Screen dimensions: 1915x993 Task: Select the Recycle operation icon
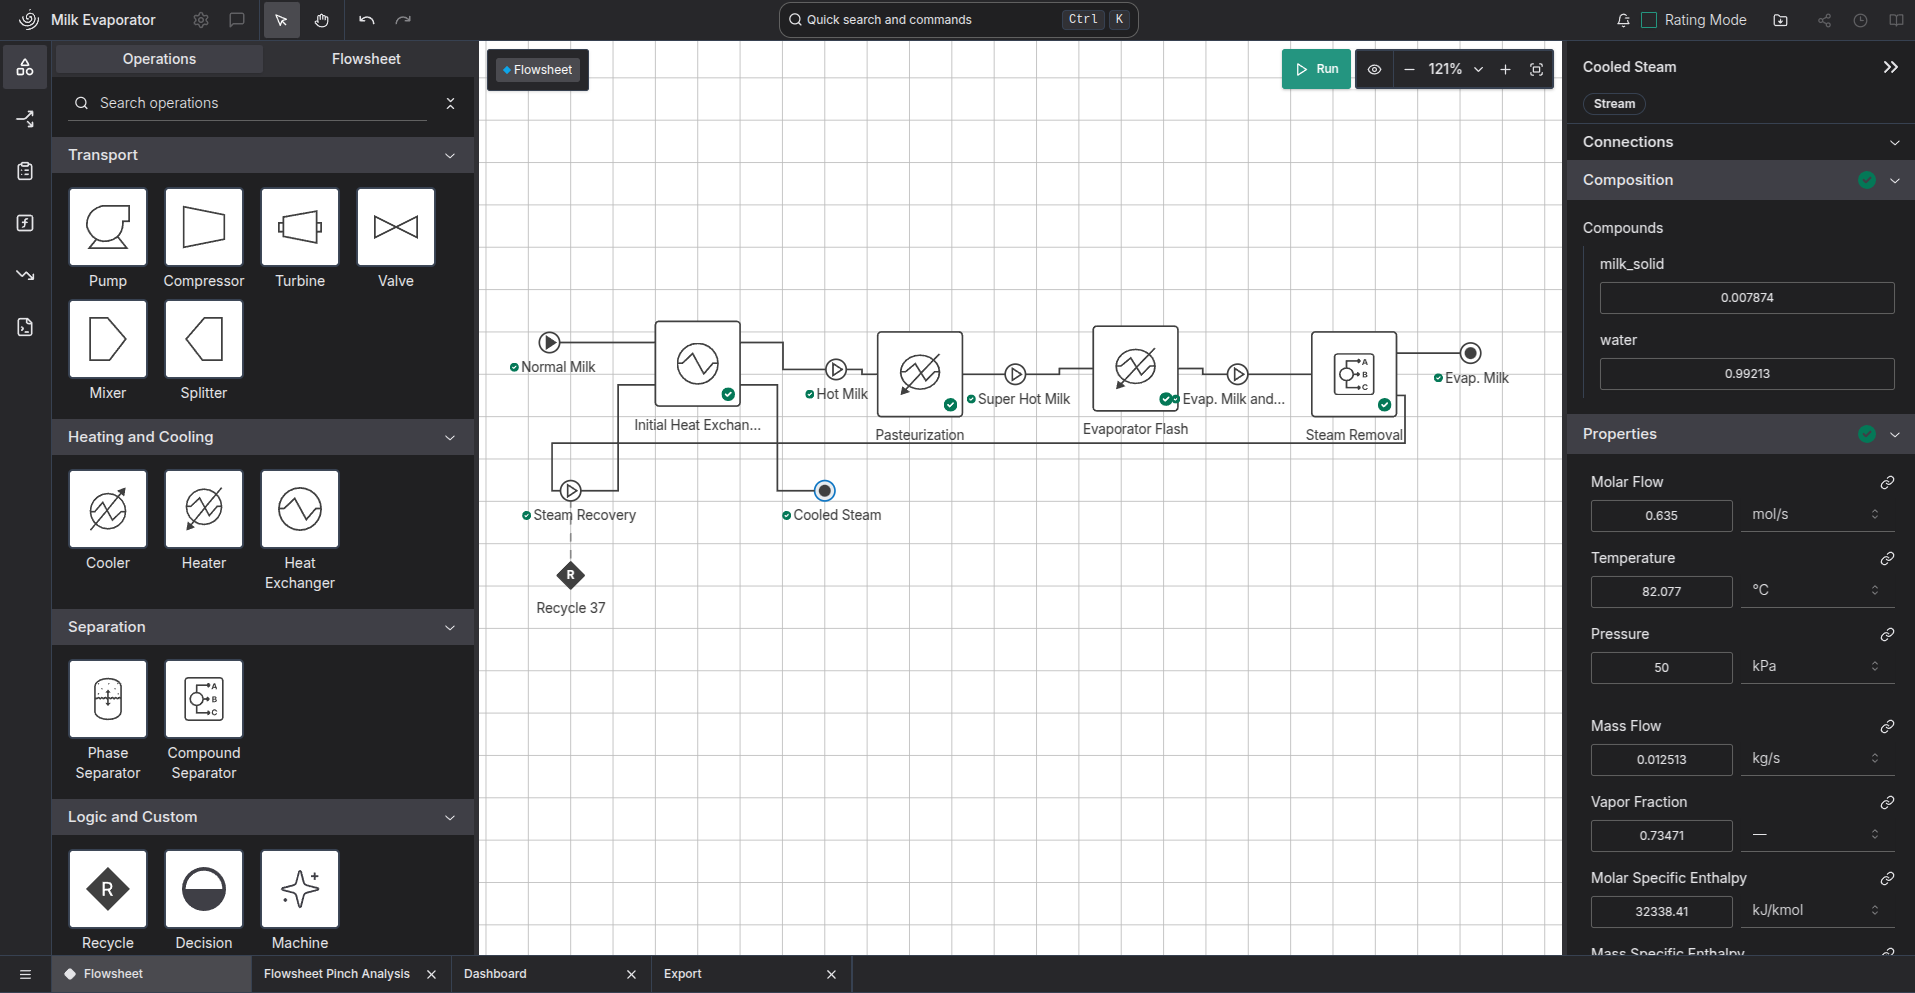(108, 889)
